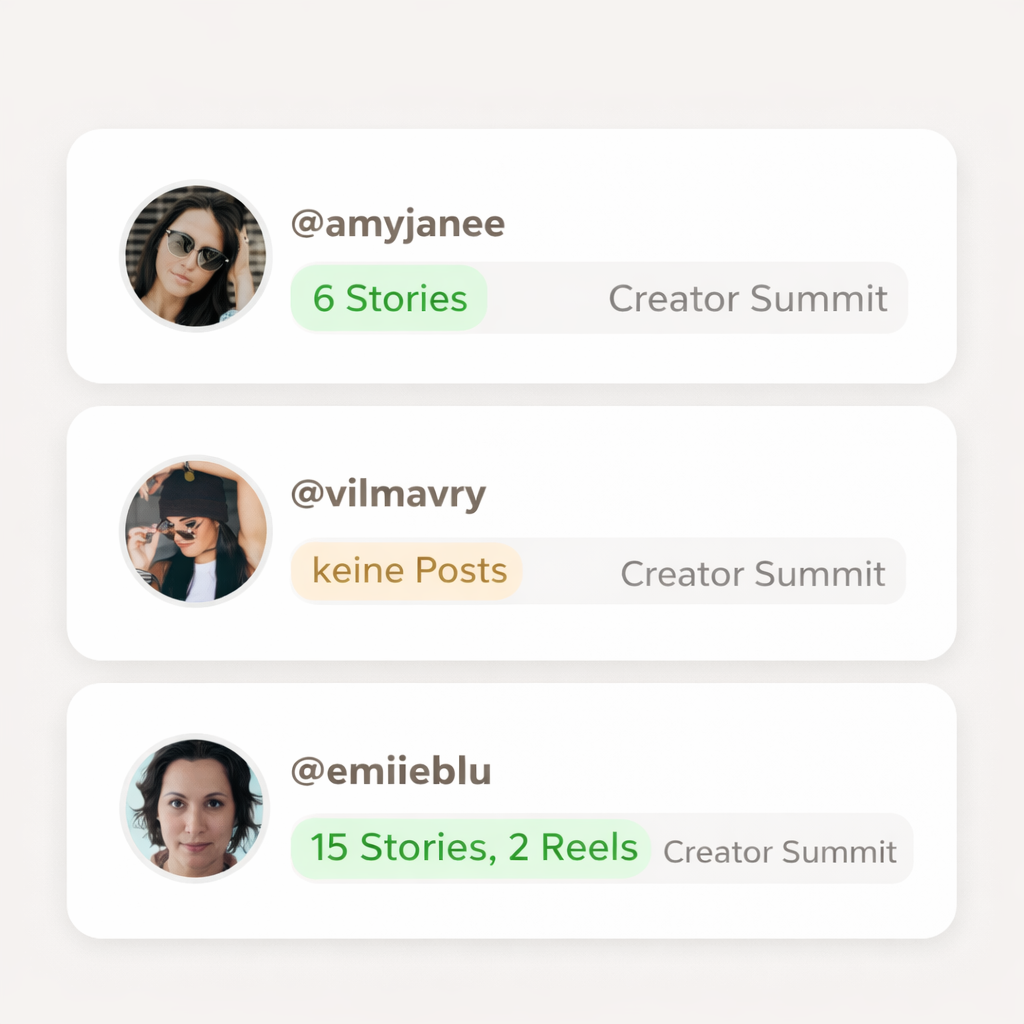Click the gap between amyjanee and vilmavry cards
Image resolution: width=1024 pixels, height=1024 pixels.
[x=511, y=395]
